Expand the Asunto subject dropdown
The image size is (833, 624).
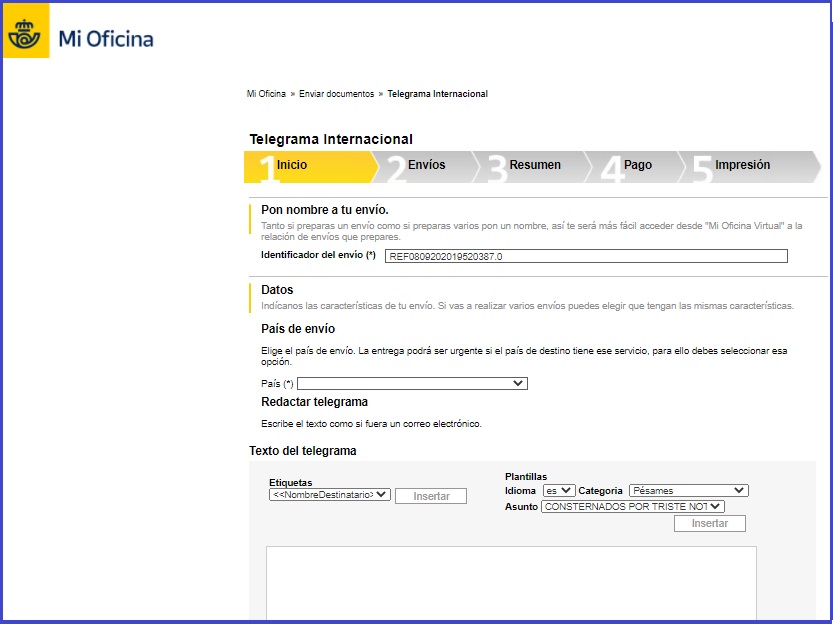[632, 507]
